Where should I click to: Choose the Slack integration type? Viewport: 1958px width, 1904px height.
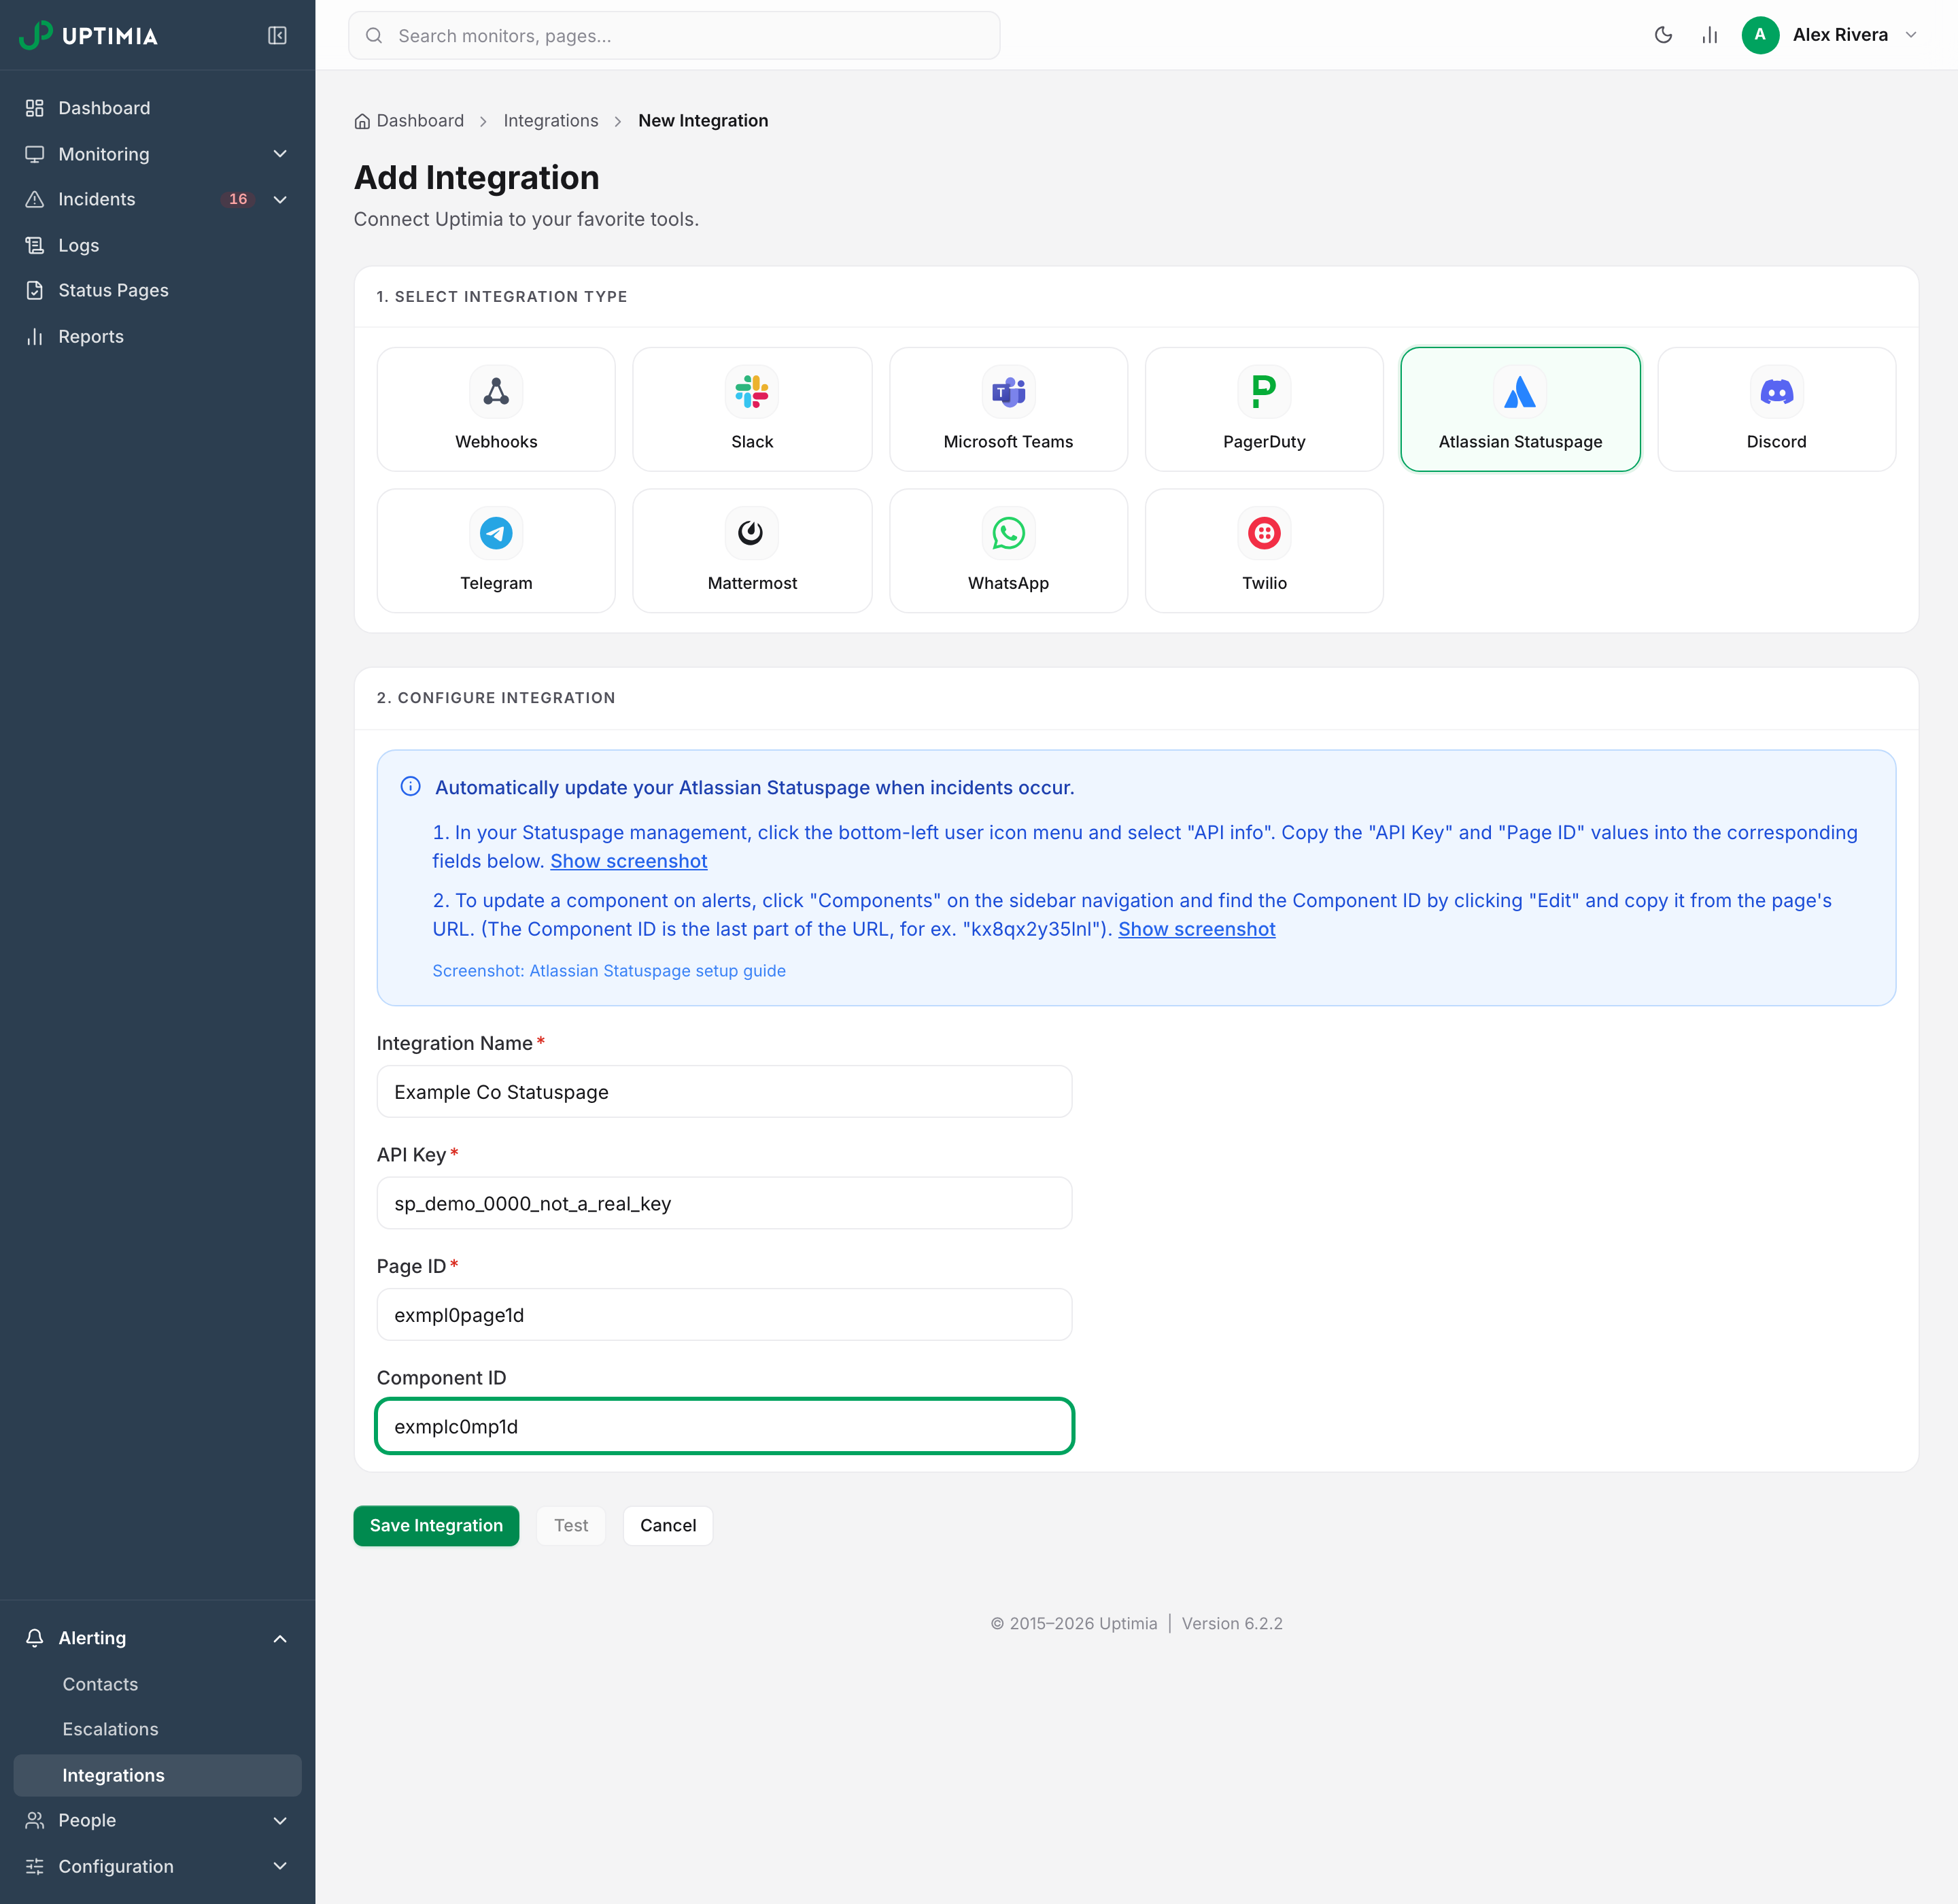click(x=752, y=409)
